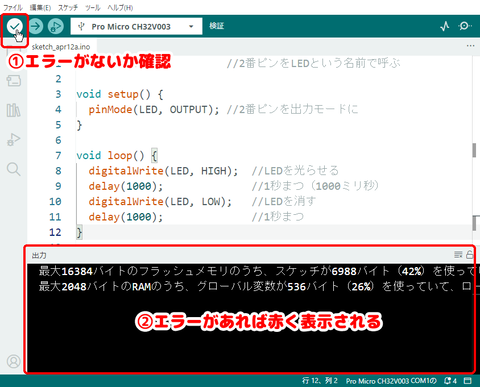Click line number 7 in the gutter

[x=58, y=155]
